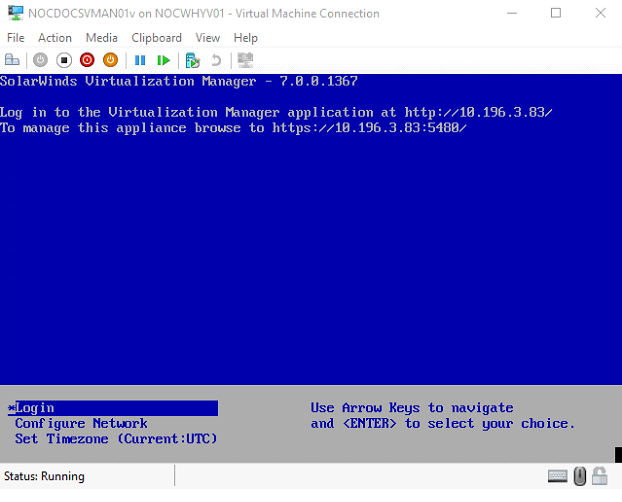Maximize the Virtual Machine Connection window
Viewport: 622px width, 502px height.
point(556,13)
